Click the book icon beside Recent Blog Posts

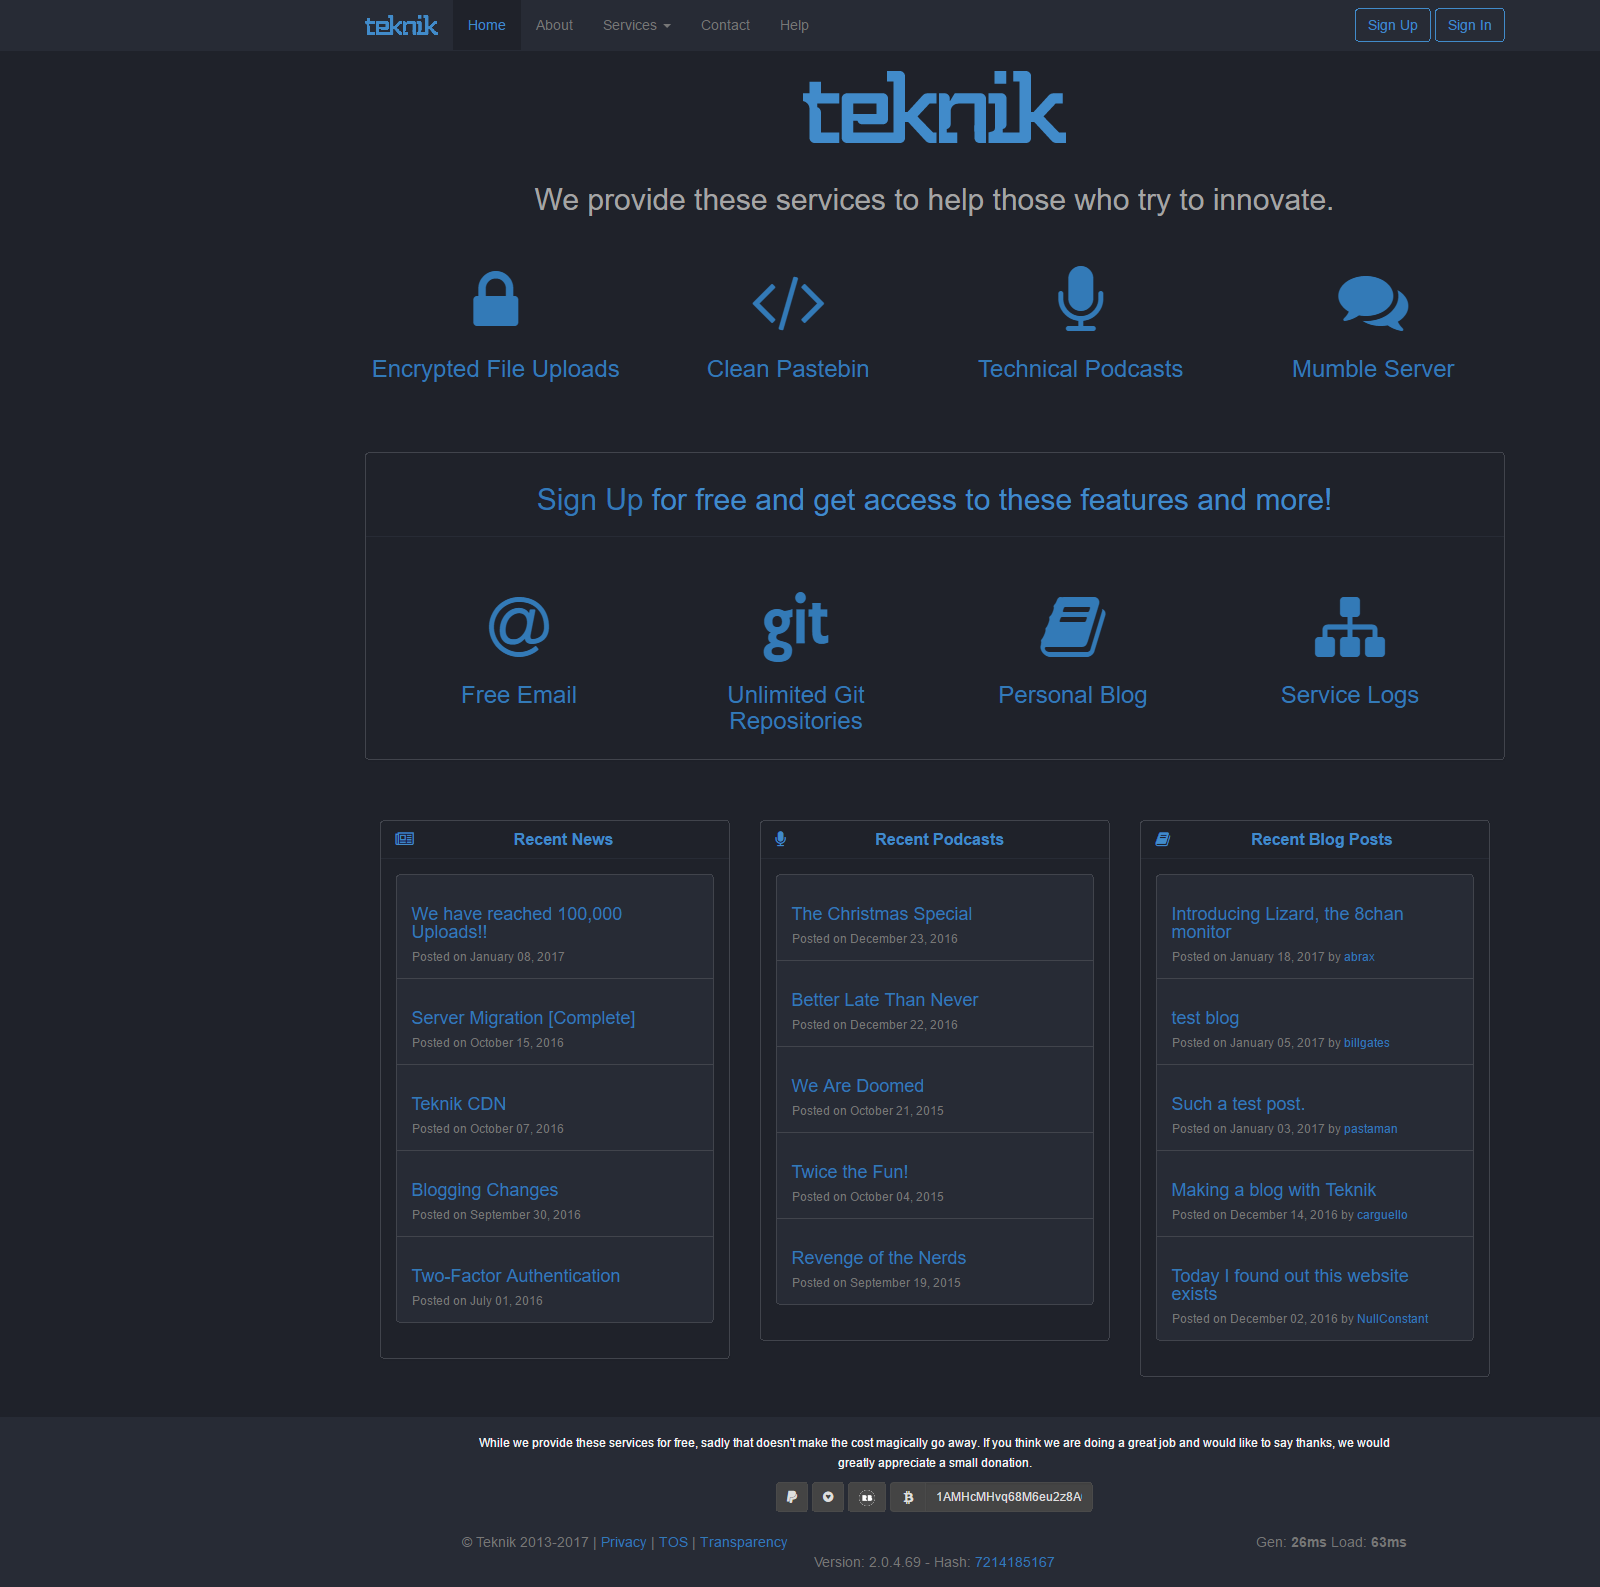(x=1163, y=839)
